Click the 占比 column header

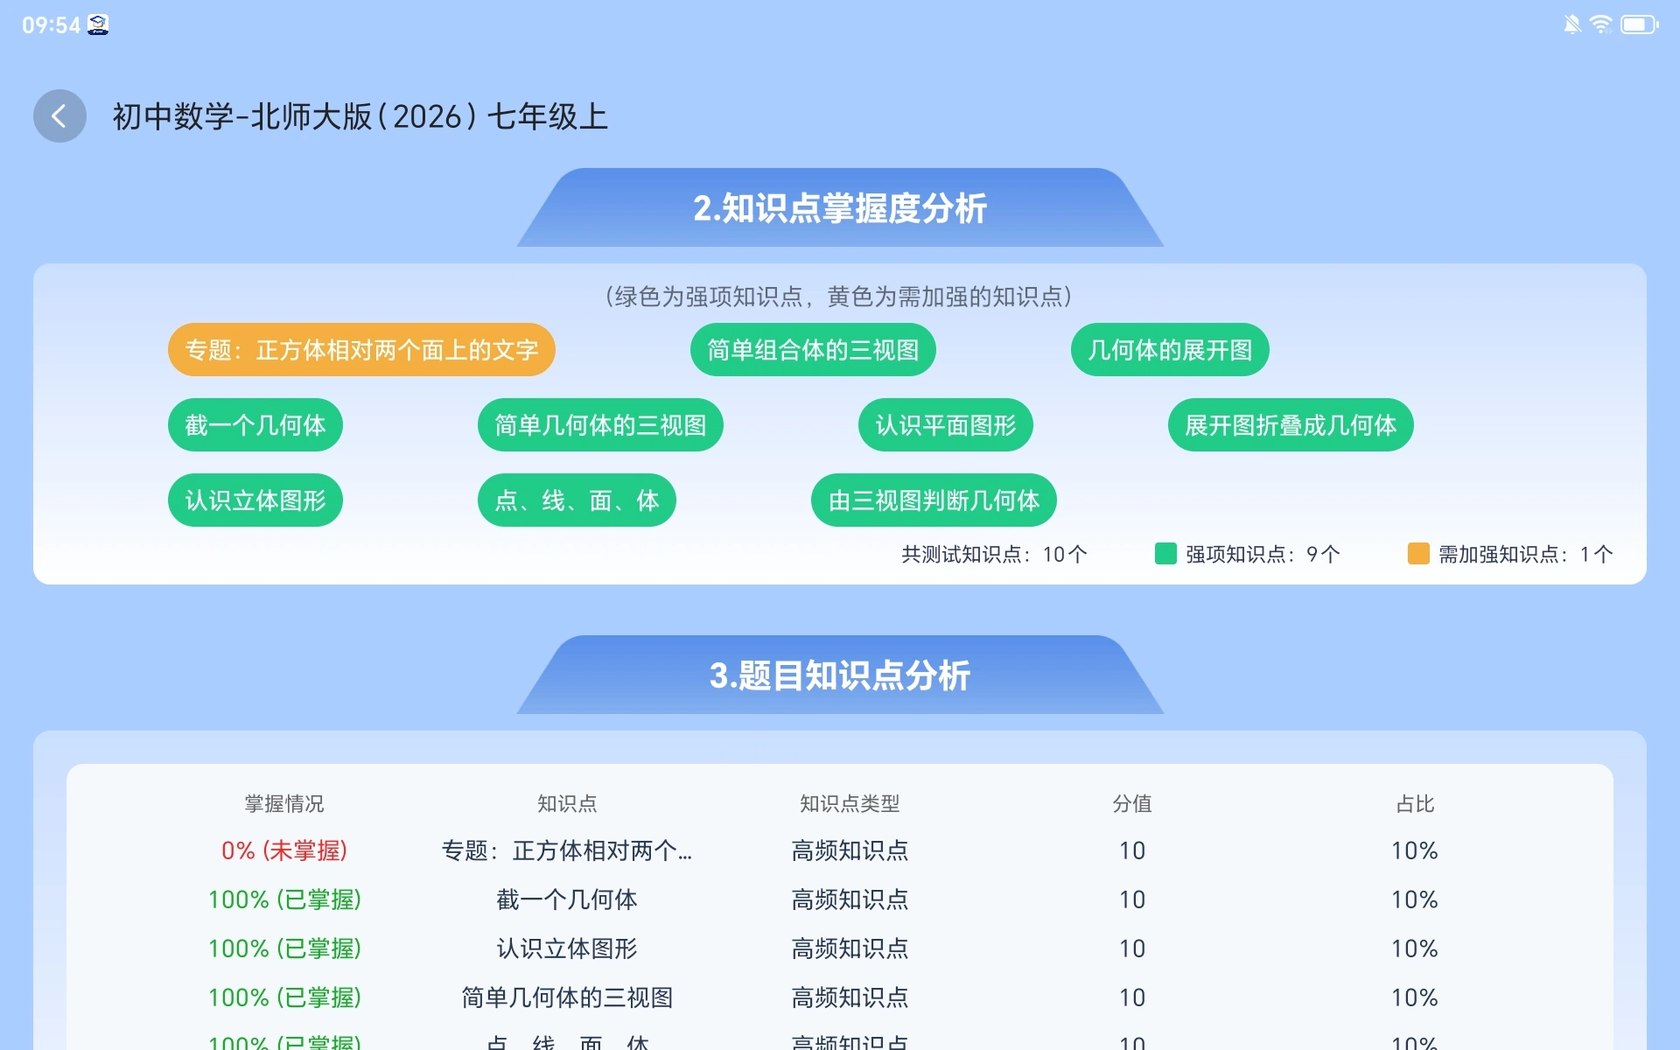pos(1415,804)
